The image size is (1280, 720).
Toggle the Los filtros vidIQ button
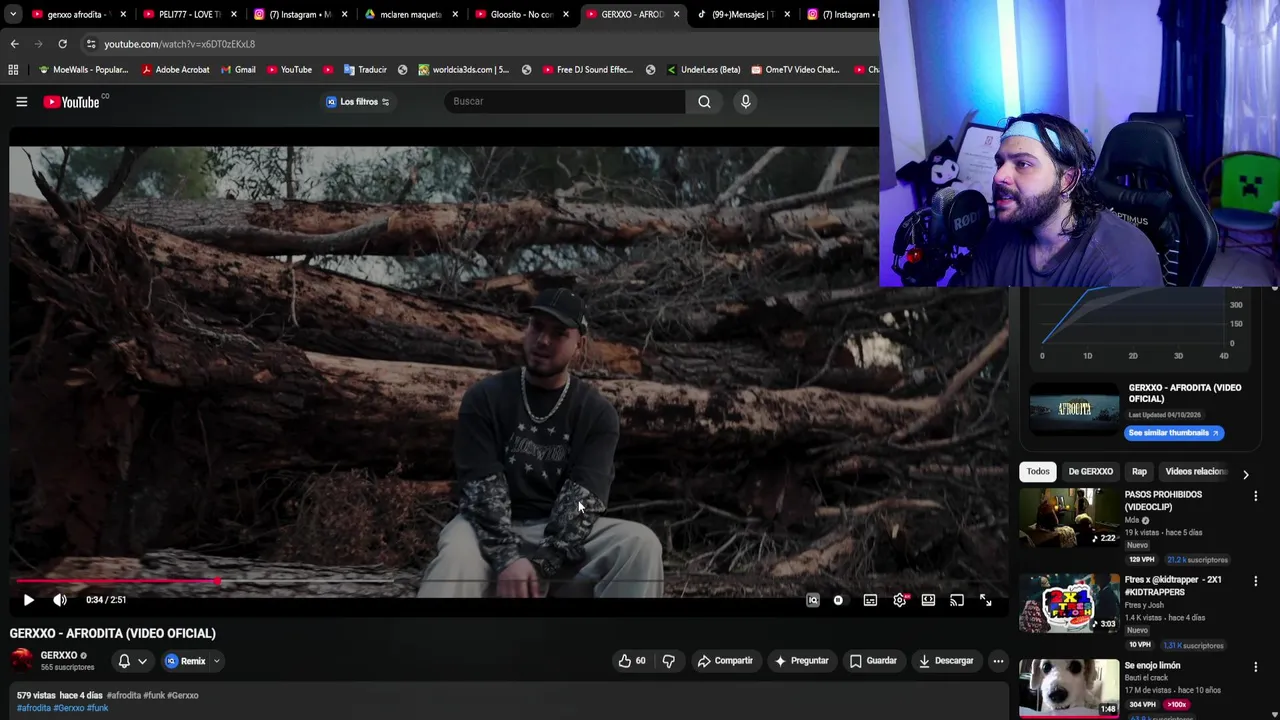tap(358, 101)
